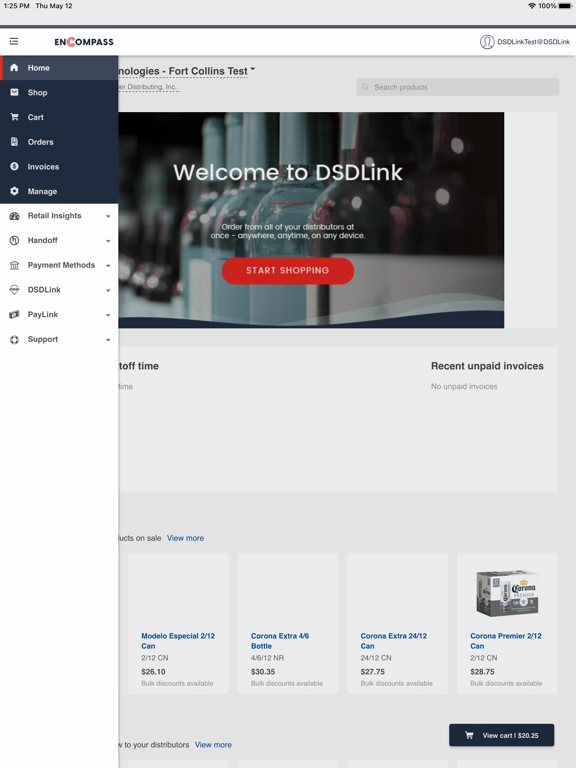Viewport: 576px width, 768px height.
Task: Click the Support lifebuoy icon
Action: pos(14,339)
